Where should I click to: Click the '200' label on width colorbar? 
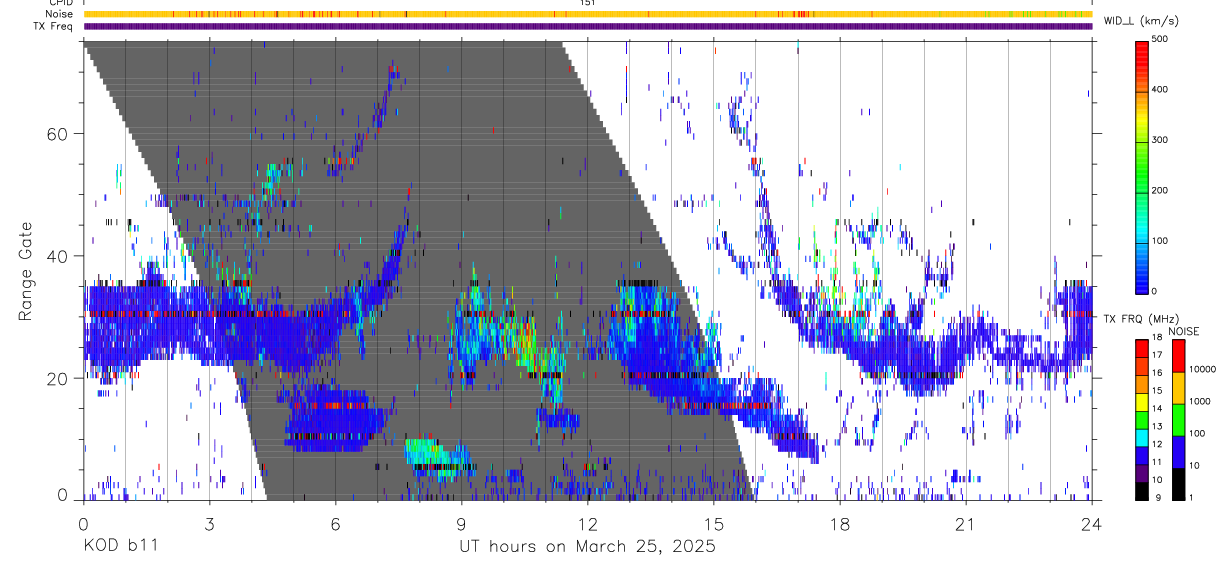pos(1162,190)
